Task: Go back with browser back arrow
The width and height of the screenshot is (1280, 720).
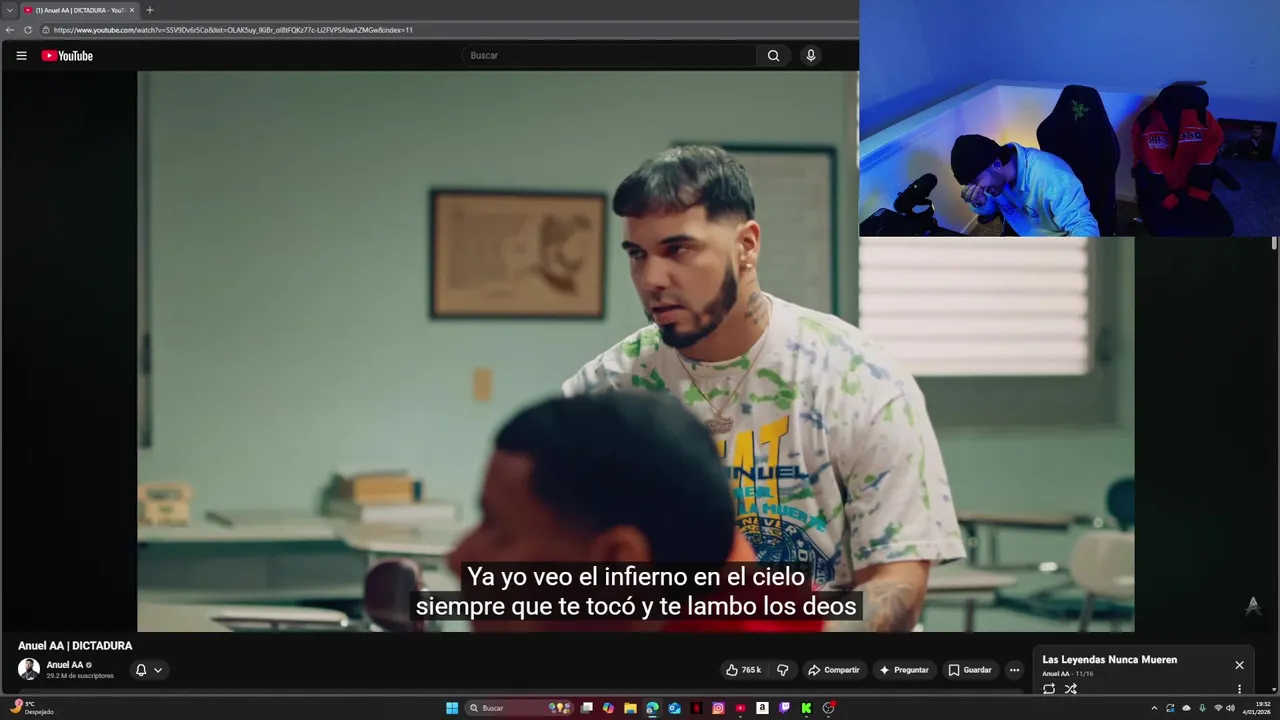Action: tap(10, 30)
